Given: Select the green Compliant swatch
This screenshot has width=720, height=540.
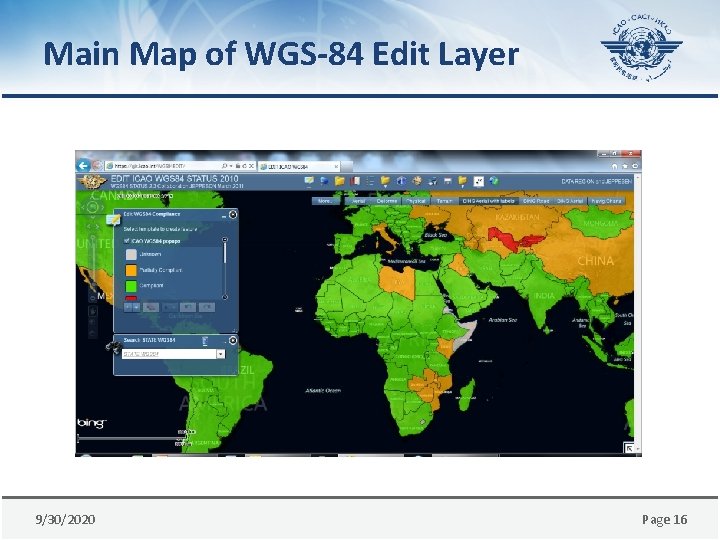Looking at the screenshot, I should pyautogui.click(x=131, y=286).
